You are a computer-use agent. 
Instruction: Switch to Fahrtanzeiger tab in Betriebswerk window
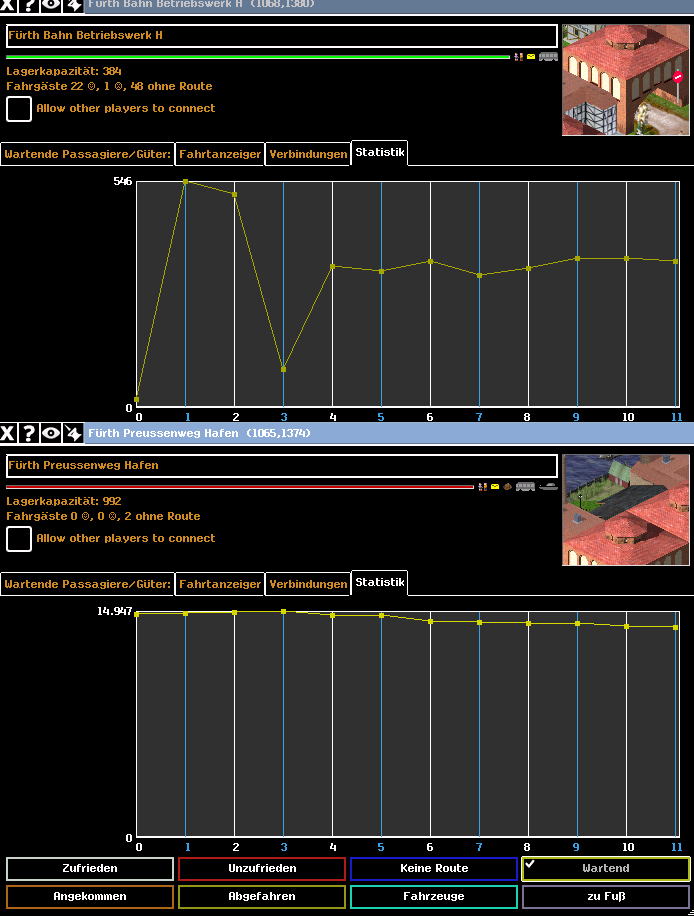click(x=220, y=155)
